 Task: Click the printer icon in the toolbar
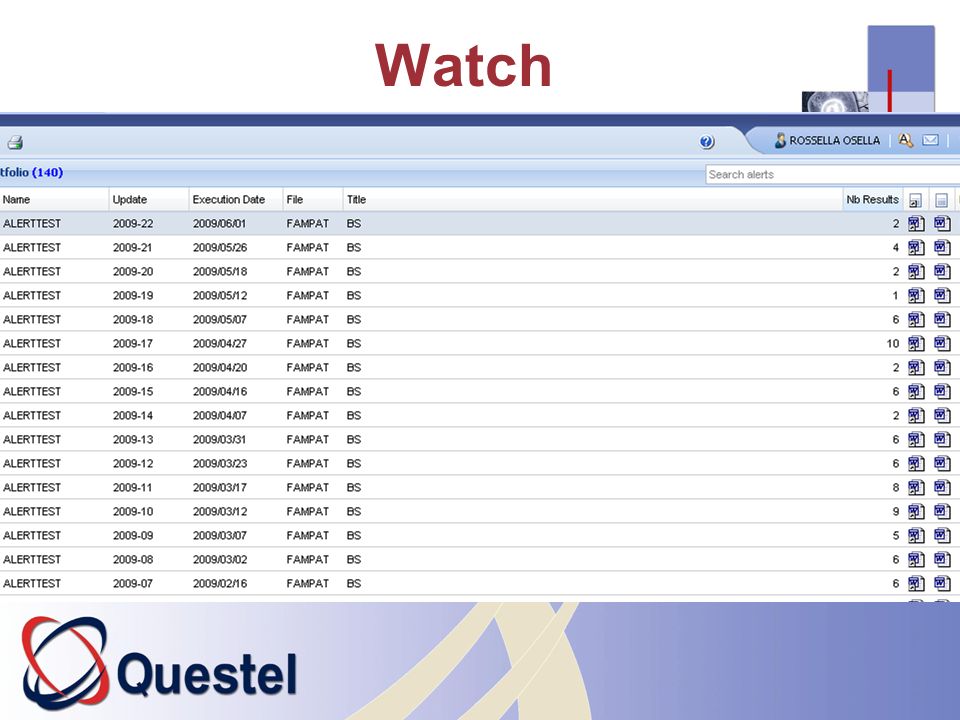[15, 143]
